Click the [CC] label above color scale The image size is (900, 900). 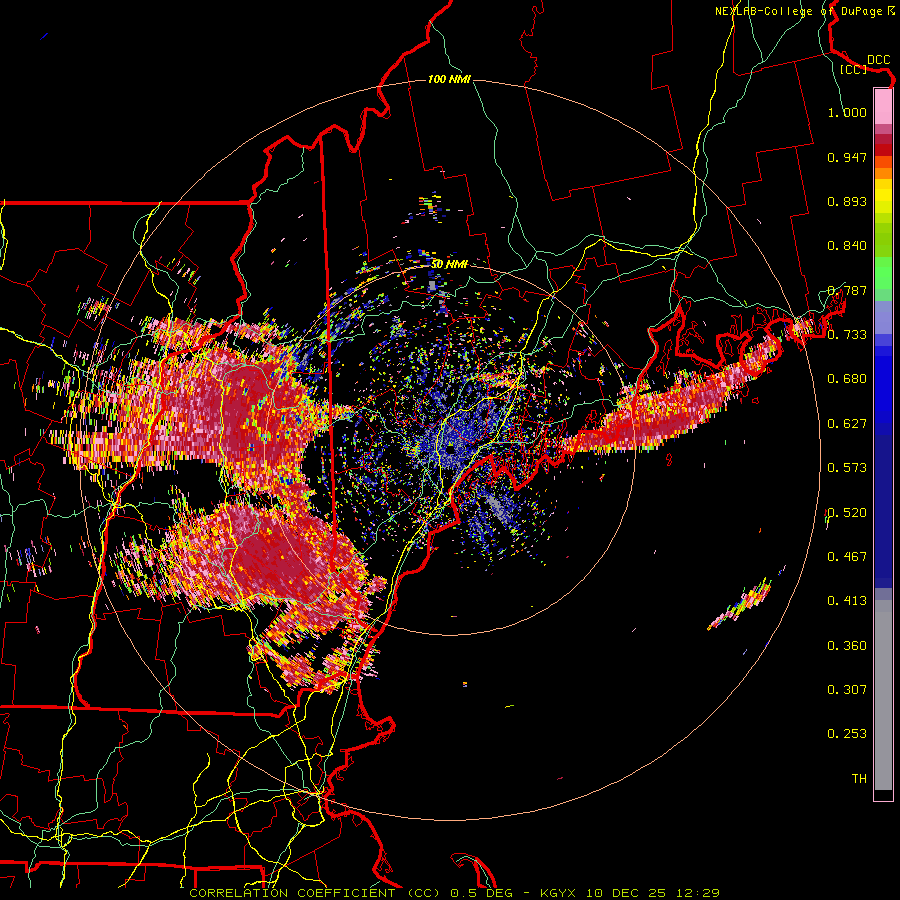[854, 69]
